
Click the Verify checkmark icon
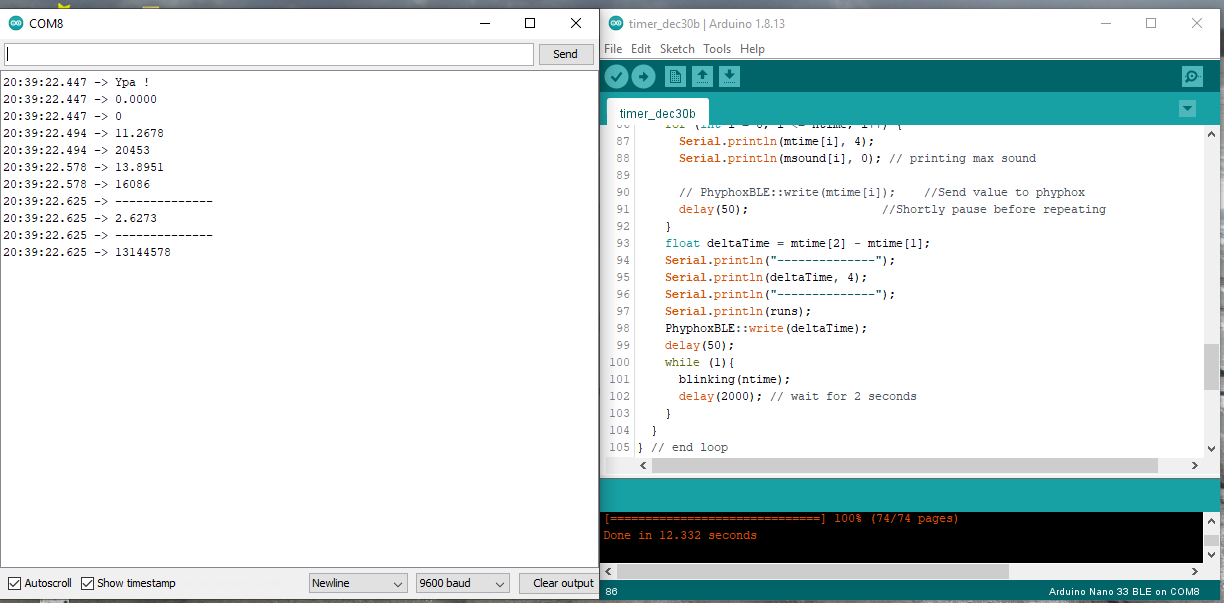click(x=616, y=76)
